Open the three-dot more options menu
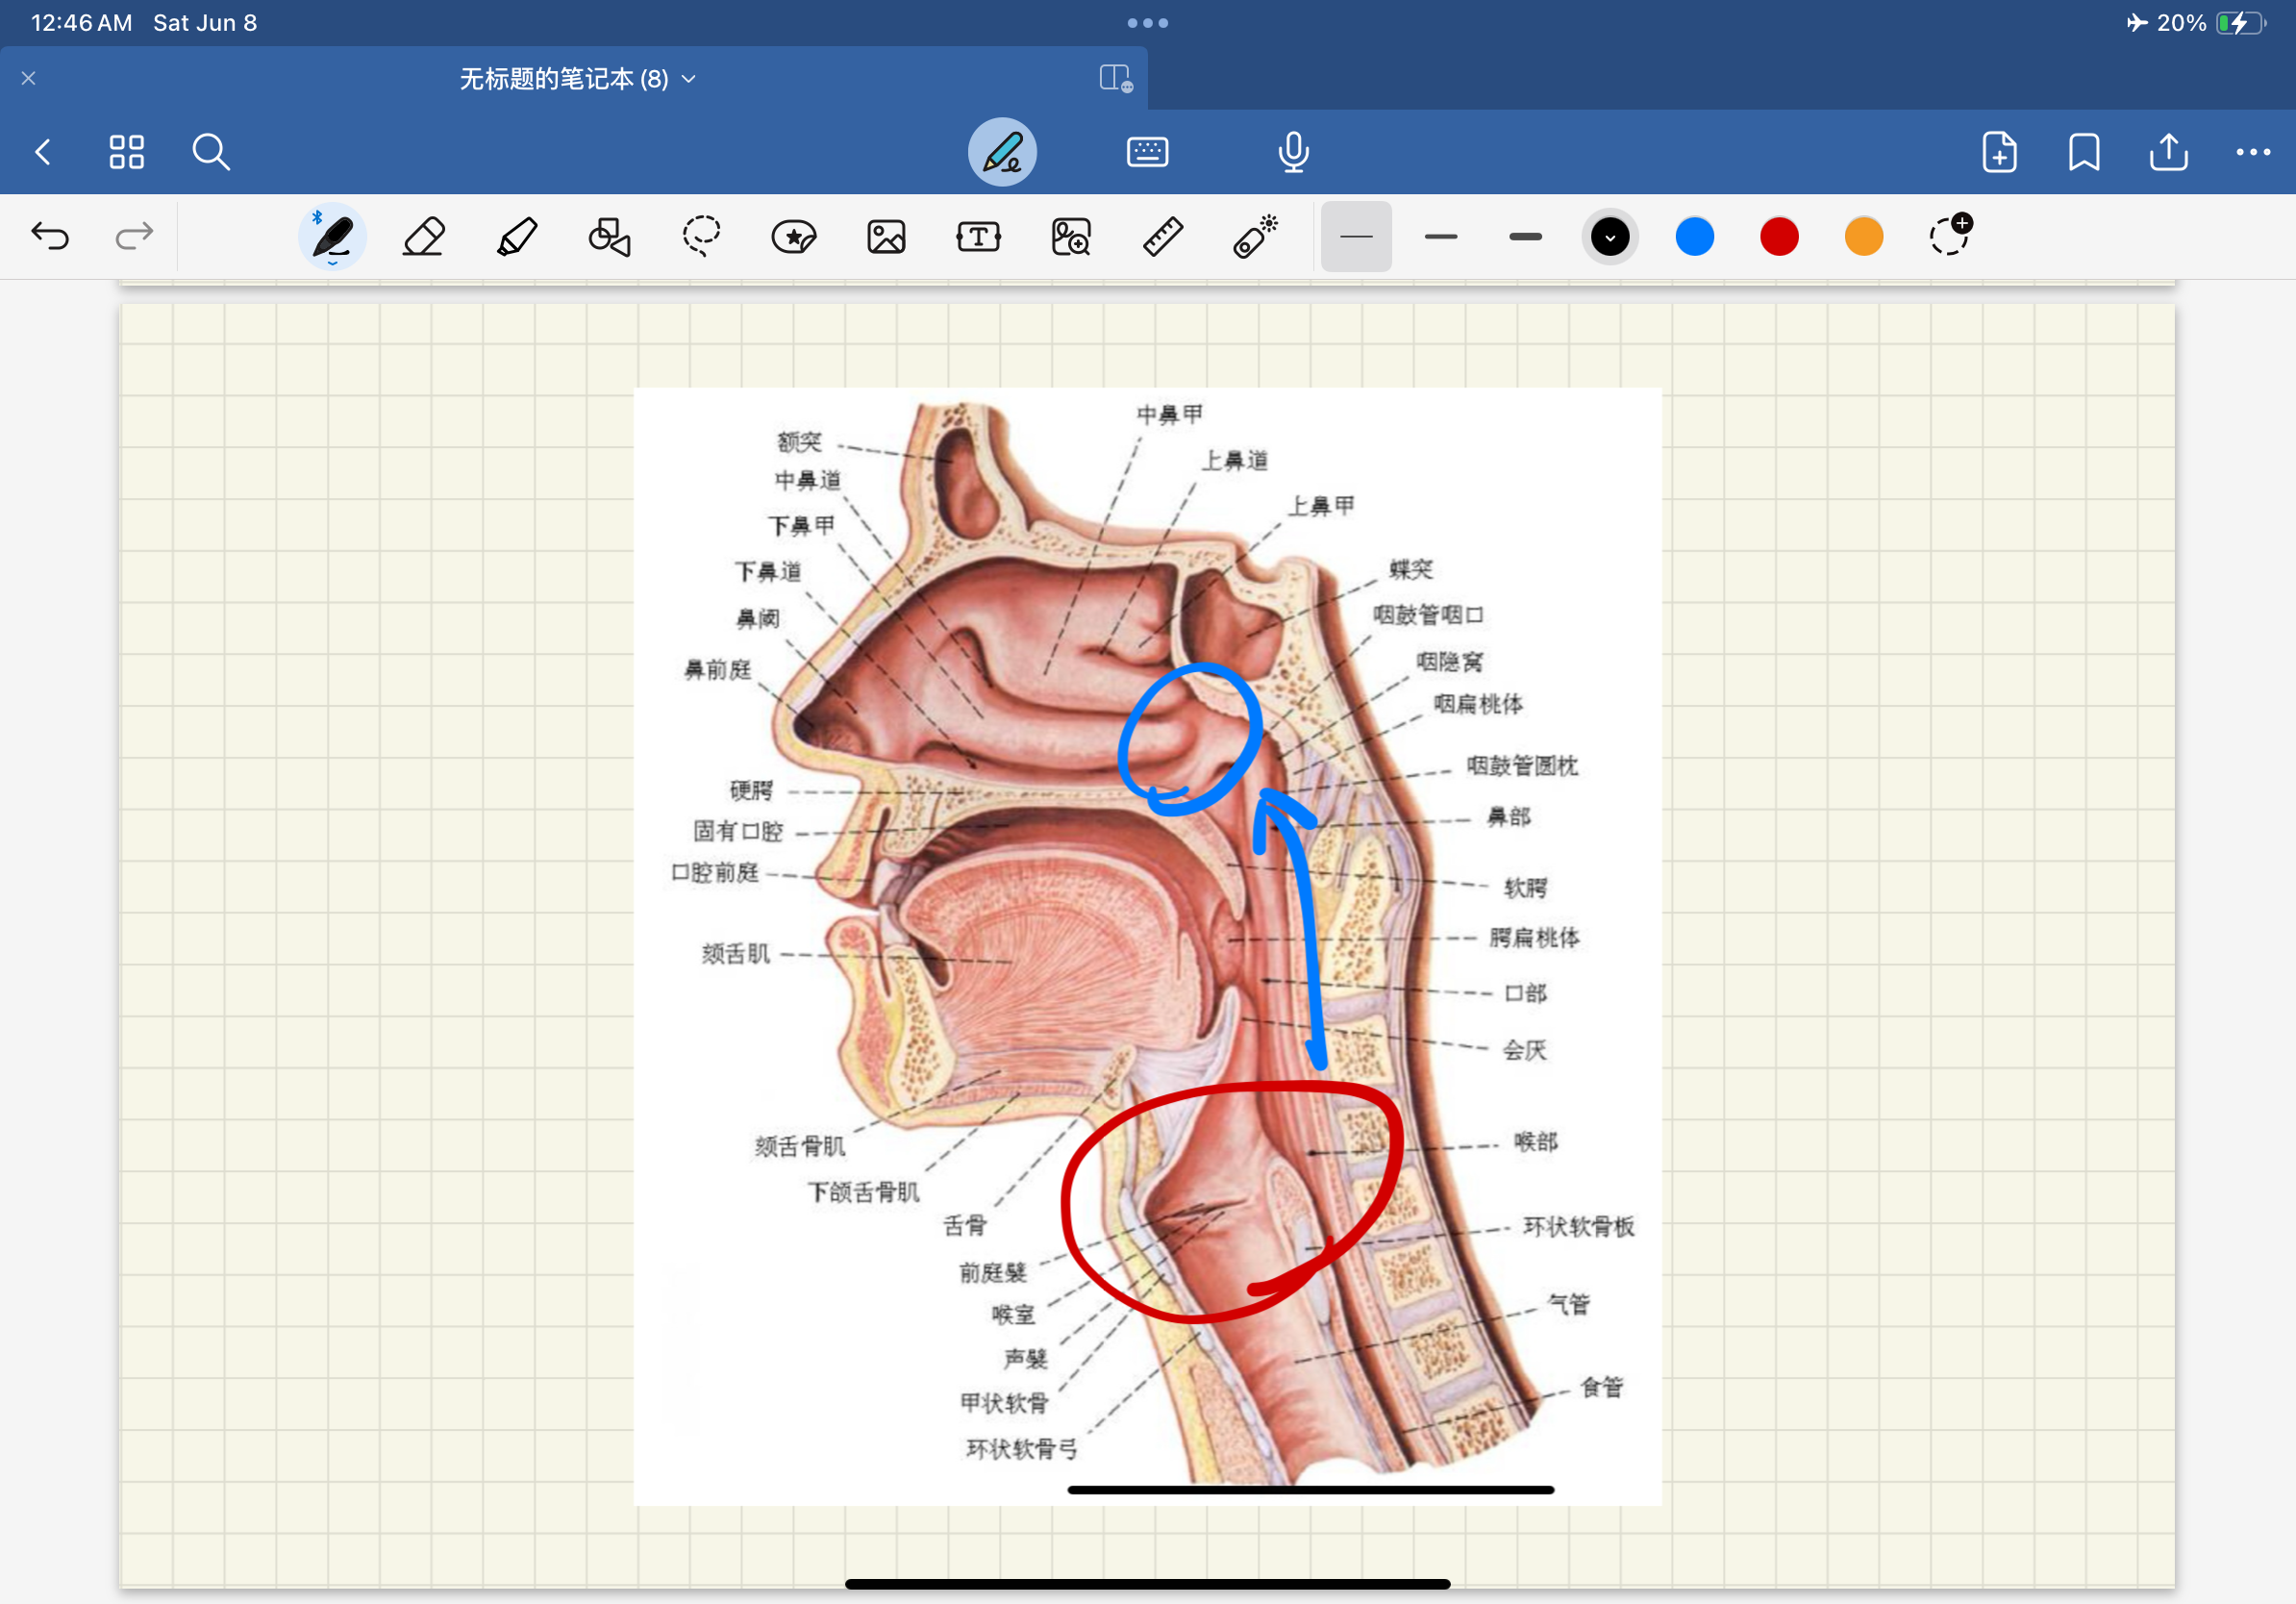This screenshot has height=1604, width=2296. 2253,152
